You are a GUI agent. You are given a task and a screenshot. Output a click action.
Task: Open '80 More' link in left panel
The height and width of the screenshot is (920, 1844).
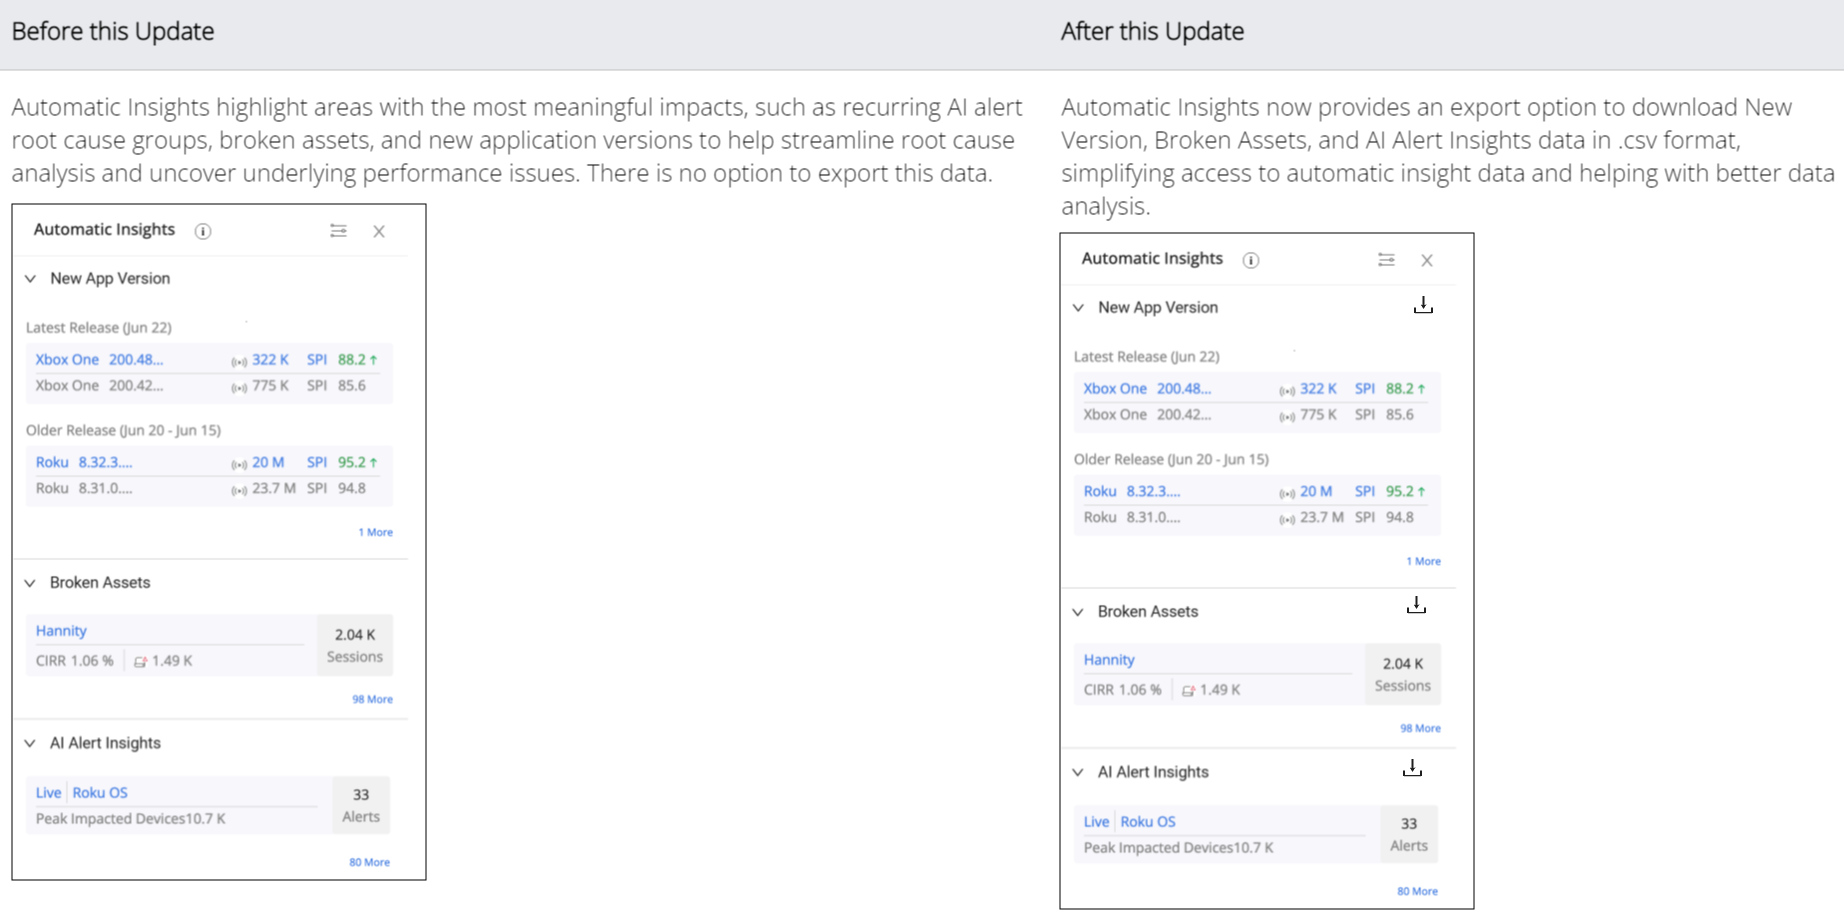(x=369, y=862)
